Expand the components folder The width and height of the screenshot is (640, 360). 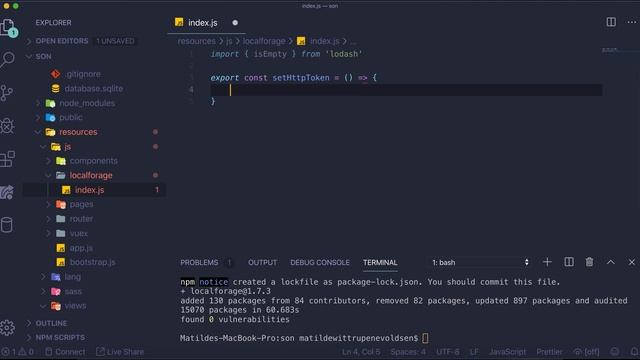[94, 161]
